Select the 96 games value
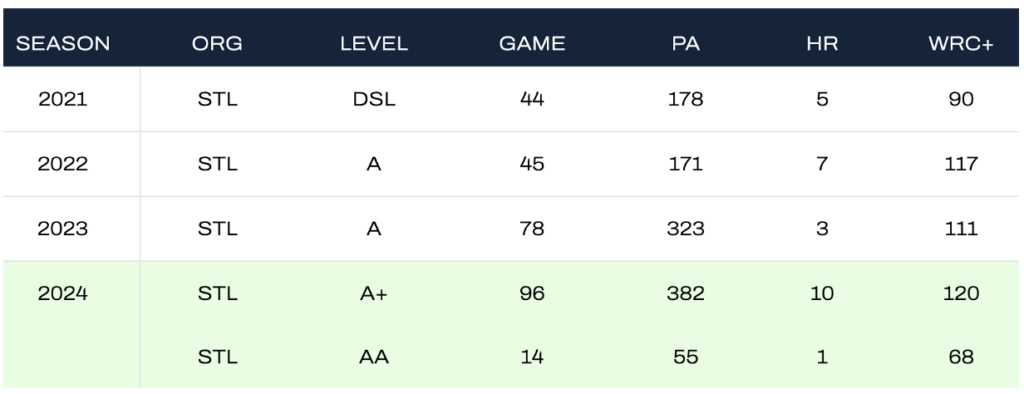Image resolution: width=1024 pixels, height=394 pixels. pos(532,293)
